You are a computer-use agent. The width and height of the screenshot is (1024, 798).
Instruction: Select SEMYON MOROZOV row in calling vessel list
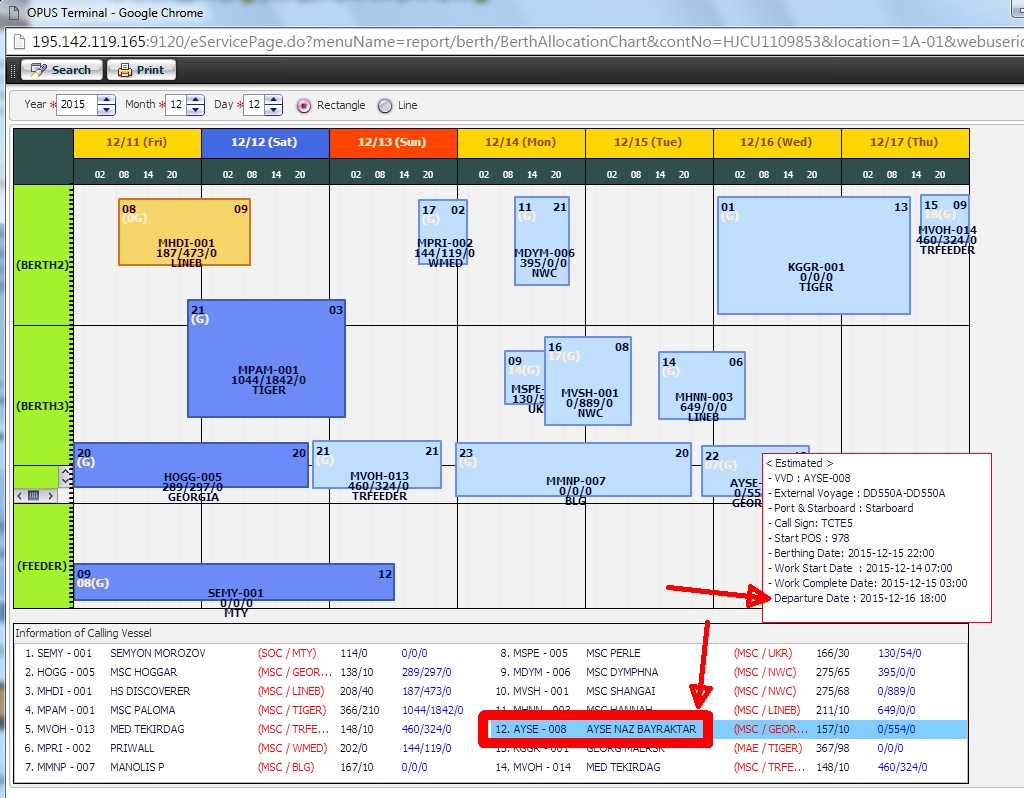[x=157, y=653]
